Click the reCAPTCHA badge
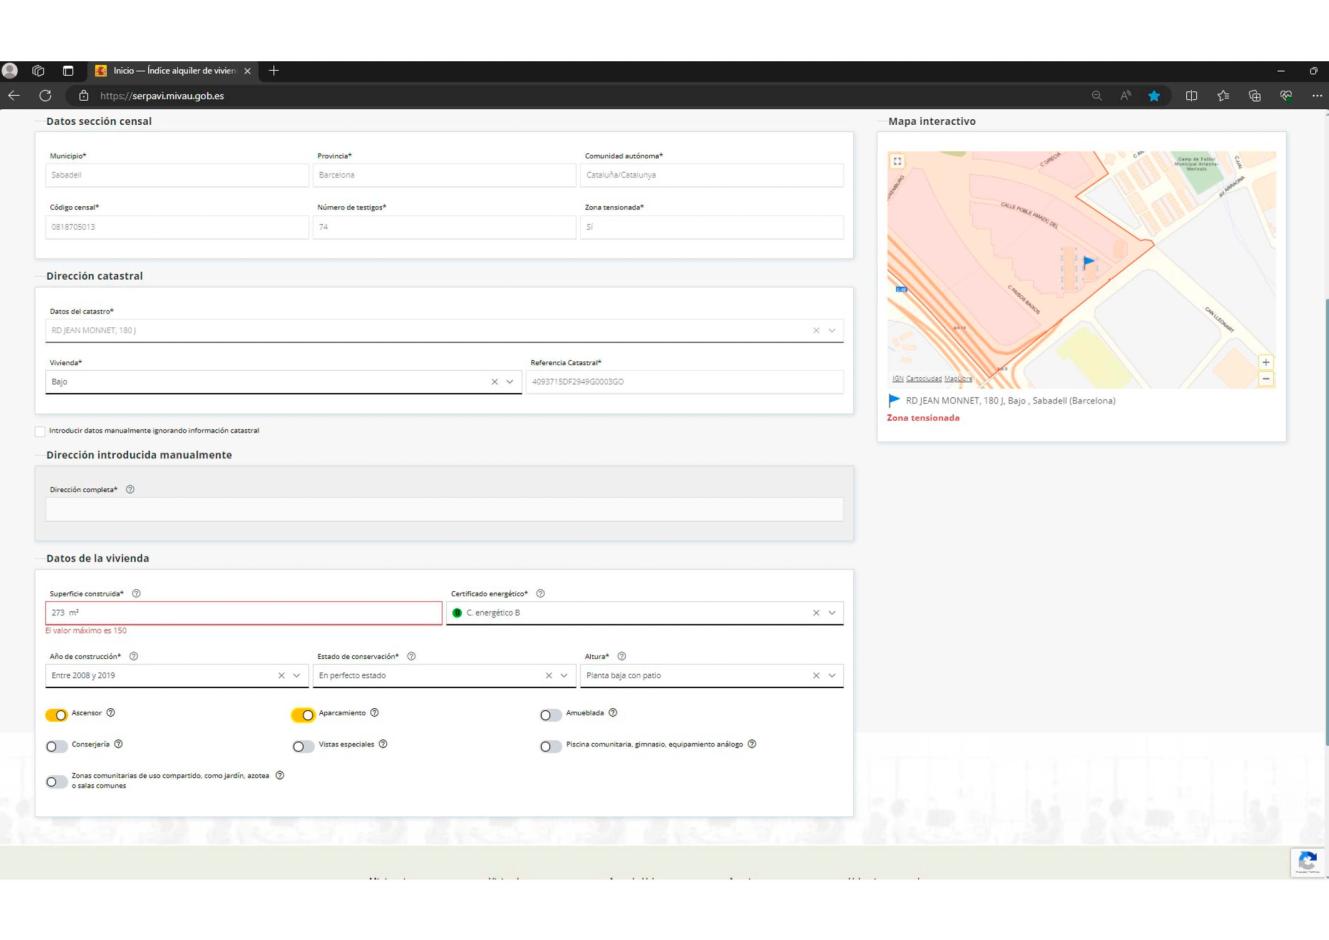The width and height of the screenshot is (1329, 940). point(1306,862)
